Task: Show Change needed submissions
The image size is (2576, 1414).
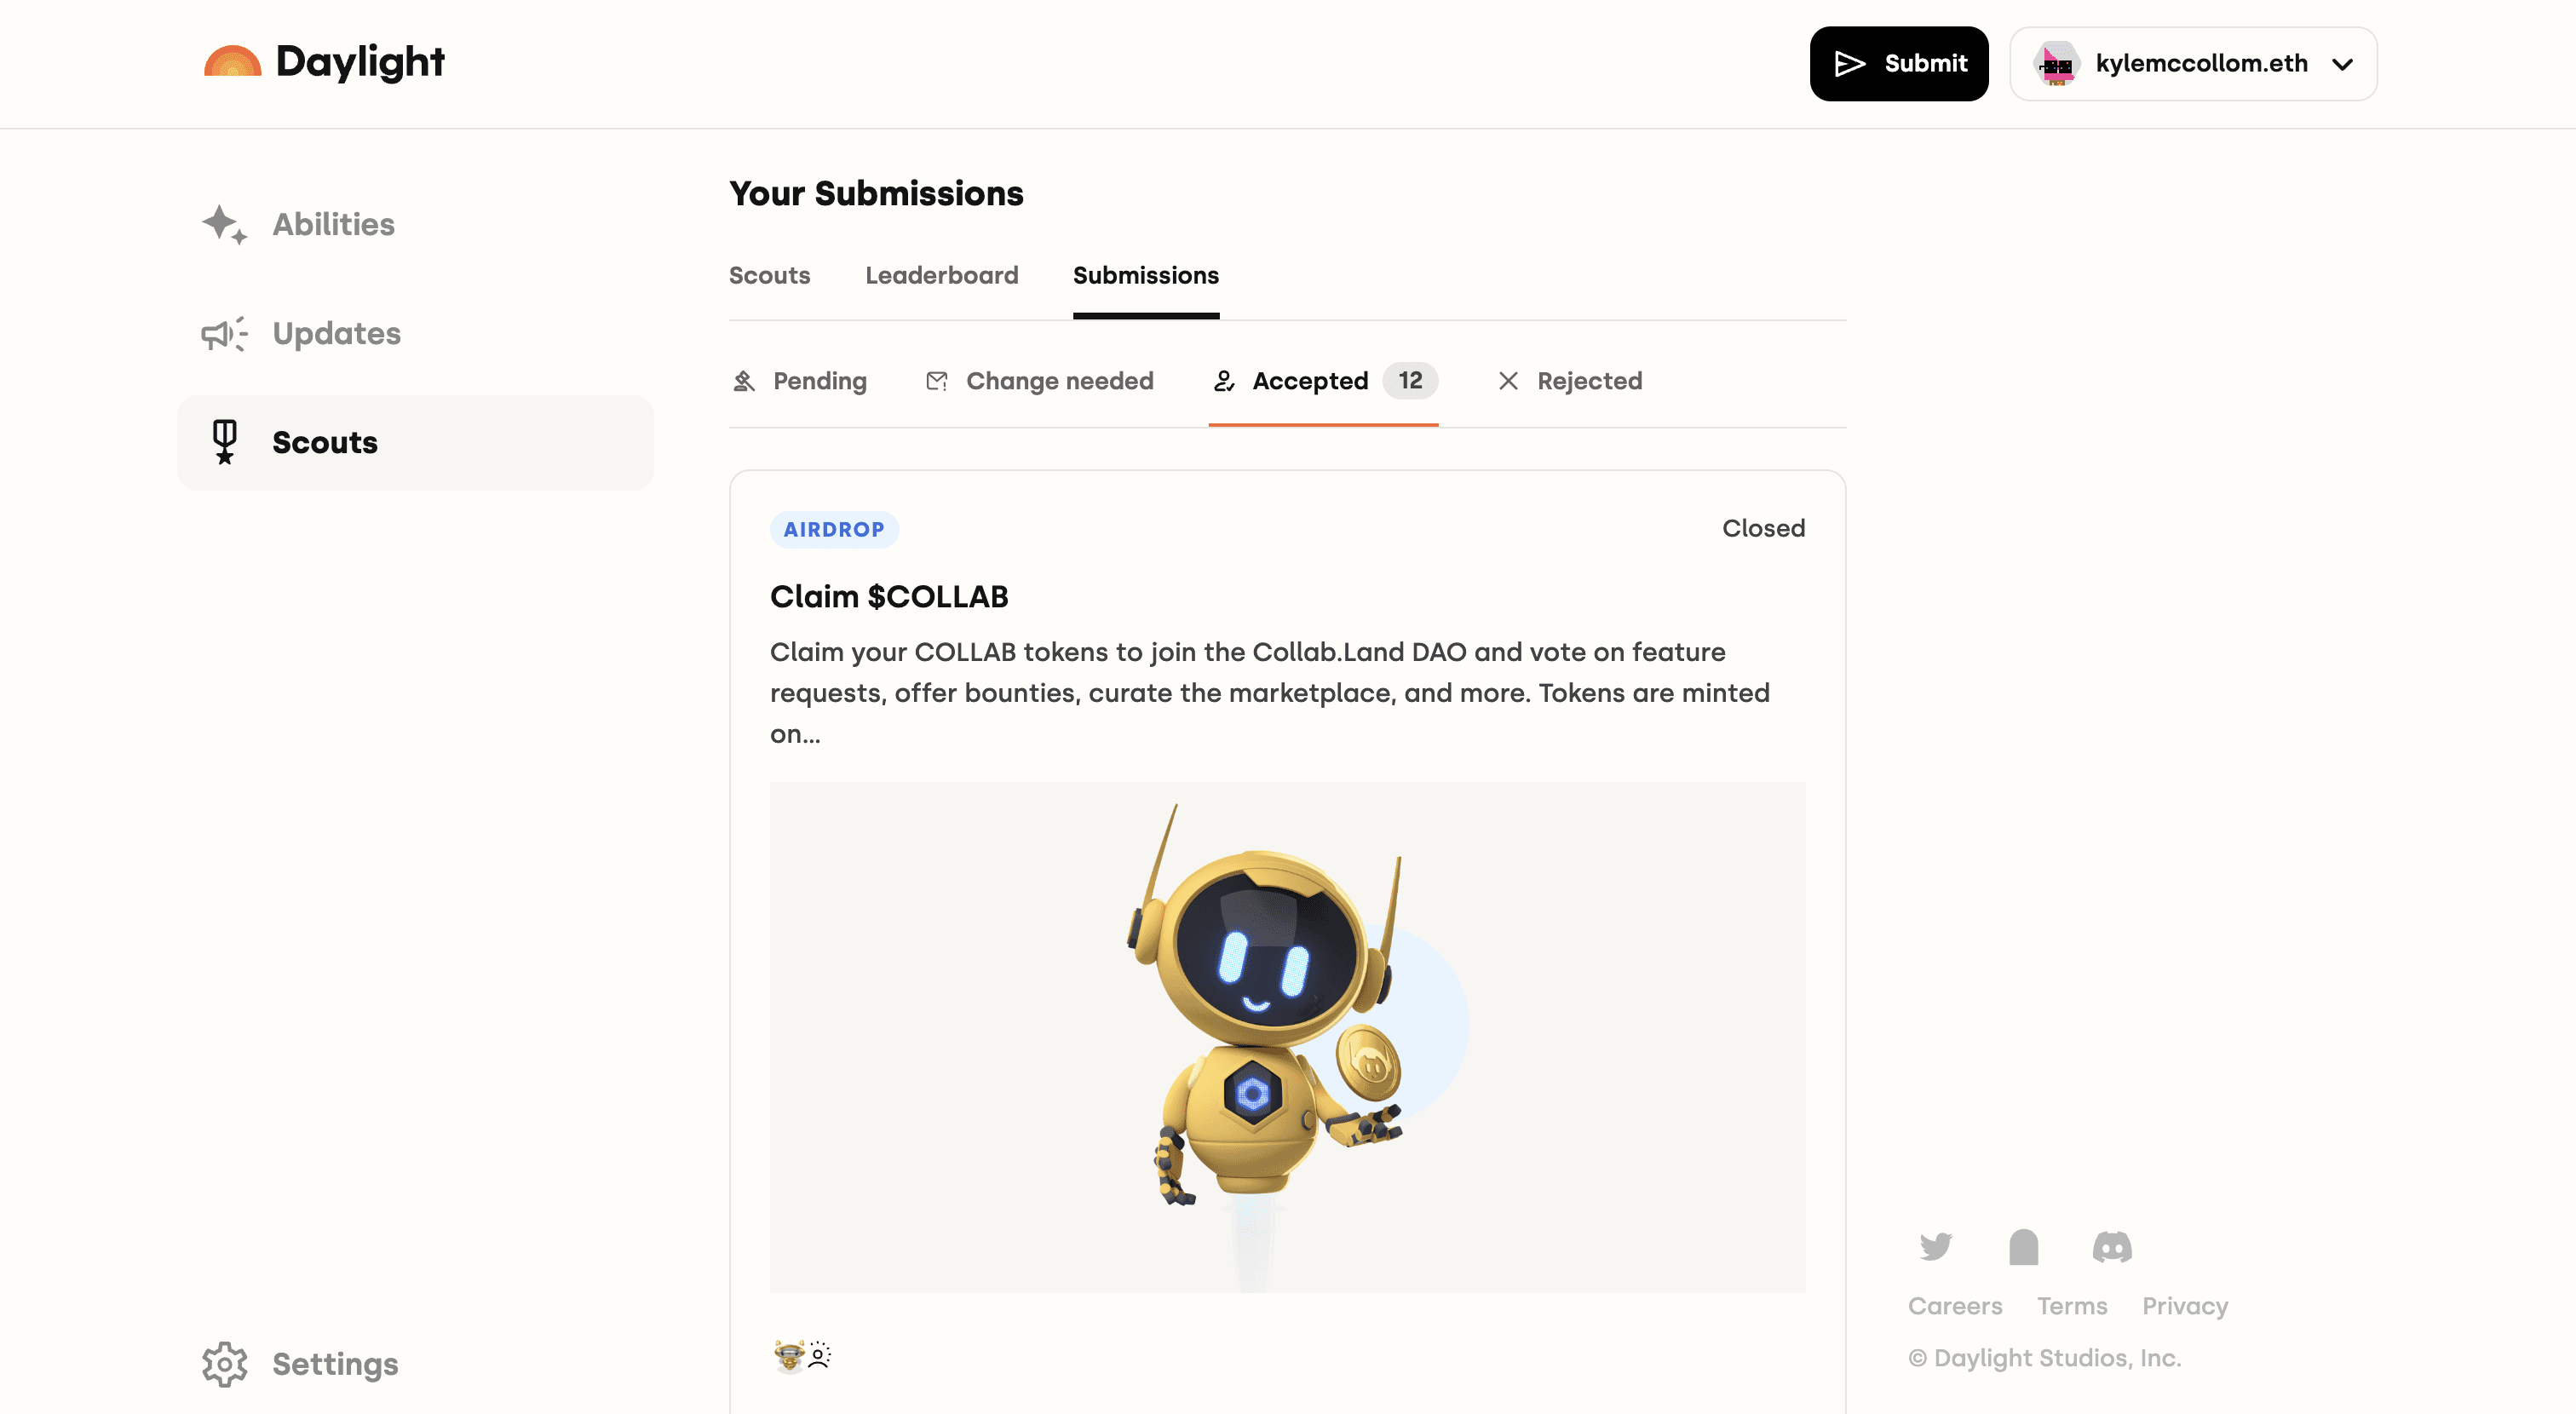Action: coord(1039,381)
